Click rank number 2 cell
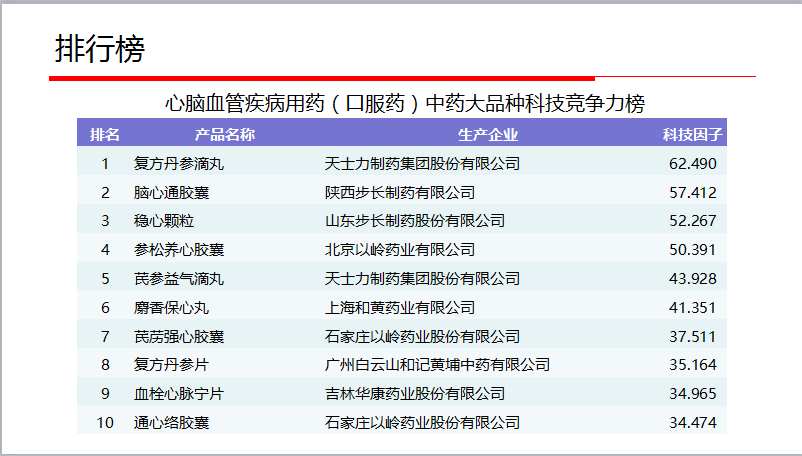 click(105, 193)
